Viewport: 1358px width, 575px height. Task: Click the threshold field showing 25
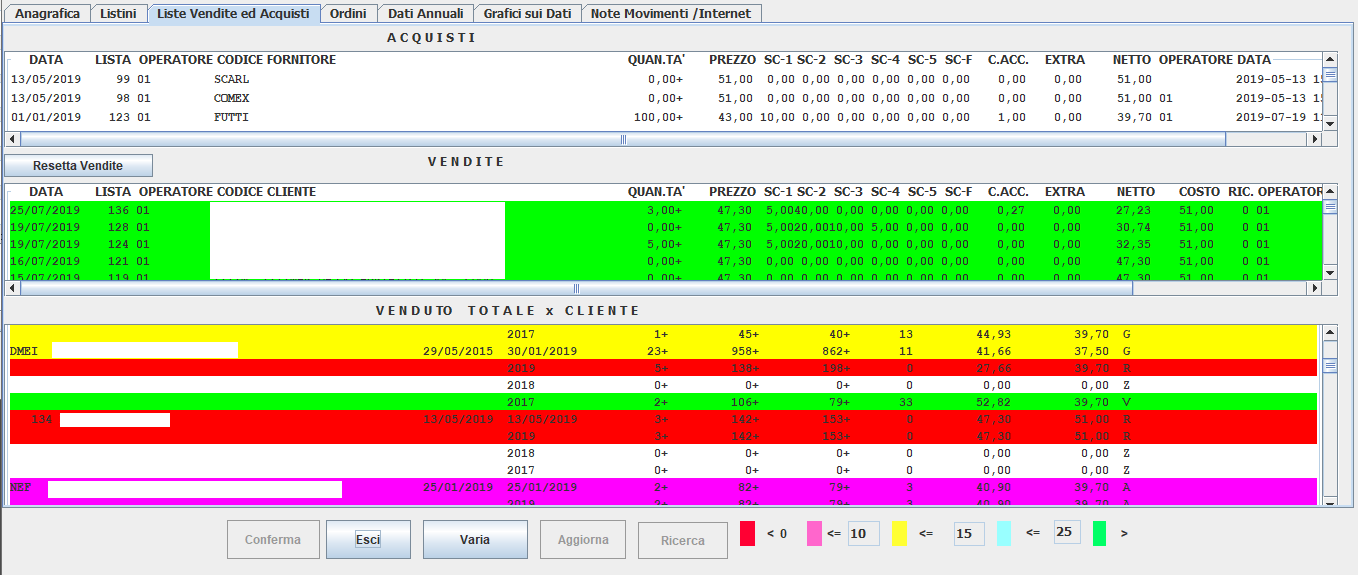click(1067, 532)
